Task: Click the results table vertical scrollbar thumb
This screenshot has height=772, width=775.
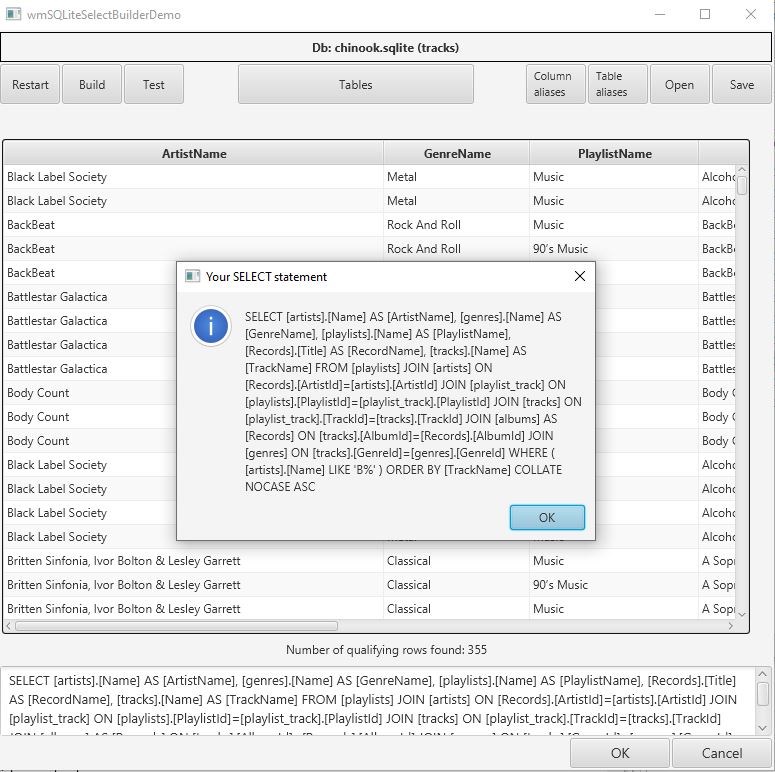Action: [741, 185]
